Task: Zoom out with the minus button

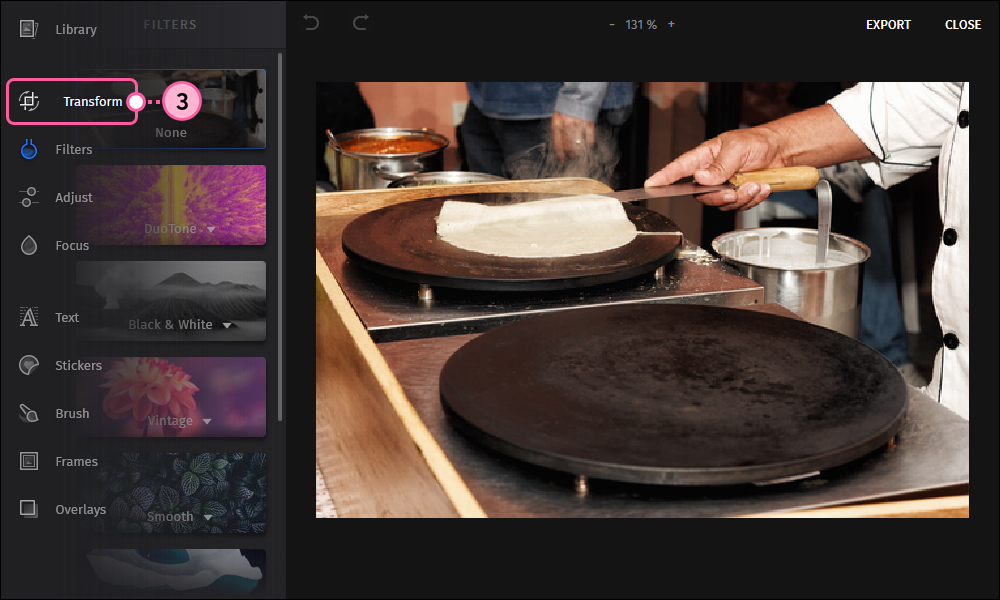Action: click(x=612, y=24)
